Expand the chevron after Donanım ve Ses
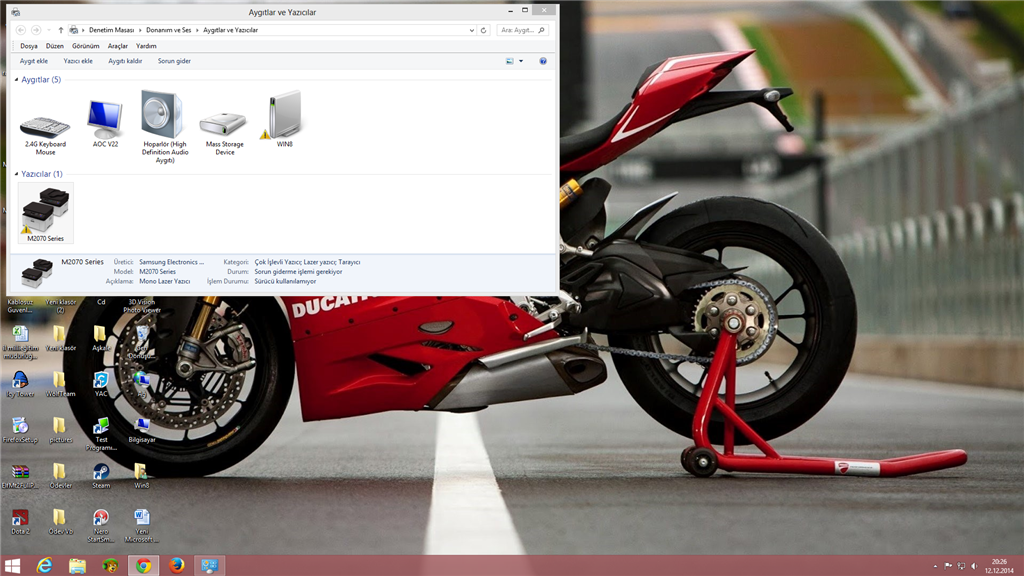The width and height of the screenshot is (1024, 576). [197, 30]
